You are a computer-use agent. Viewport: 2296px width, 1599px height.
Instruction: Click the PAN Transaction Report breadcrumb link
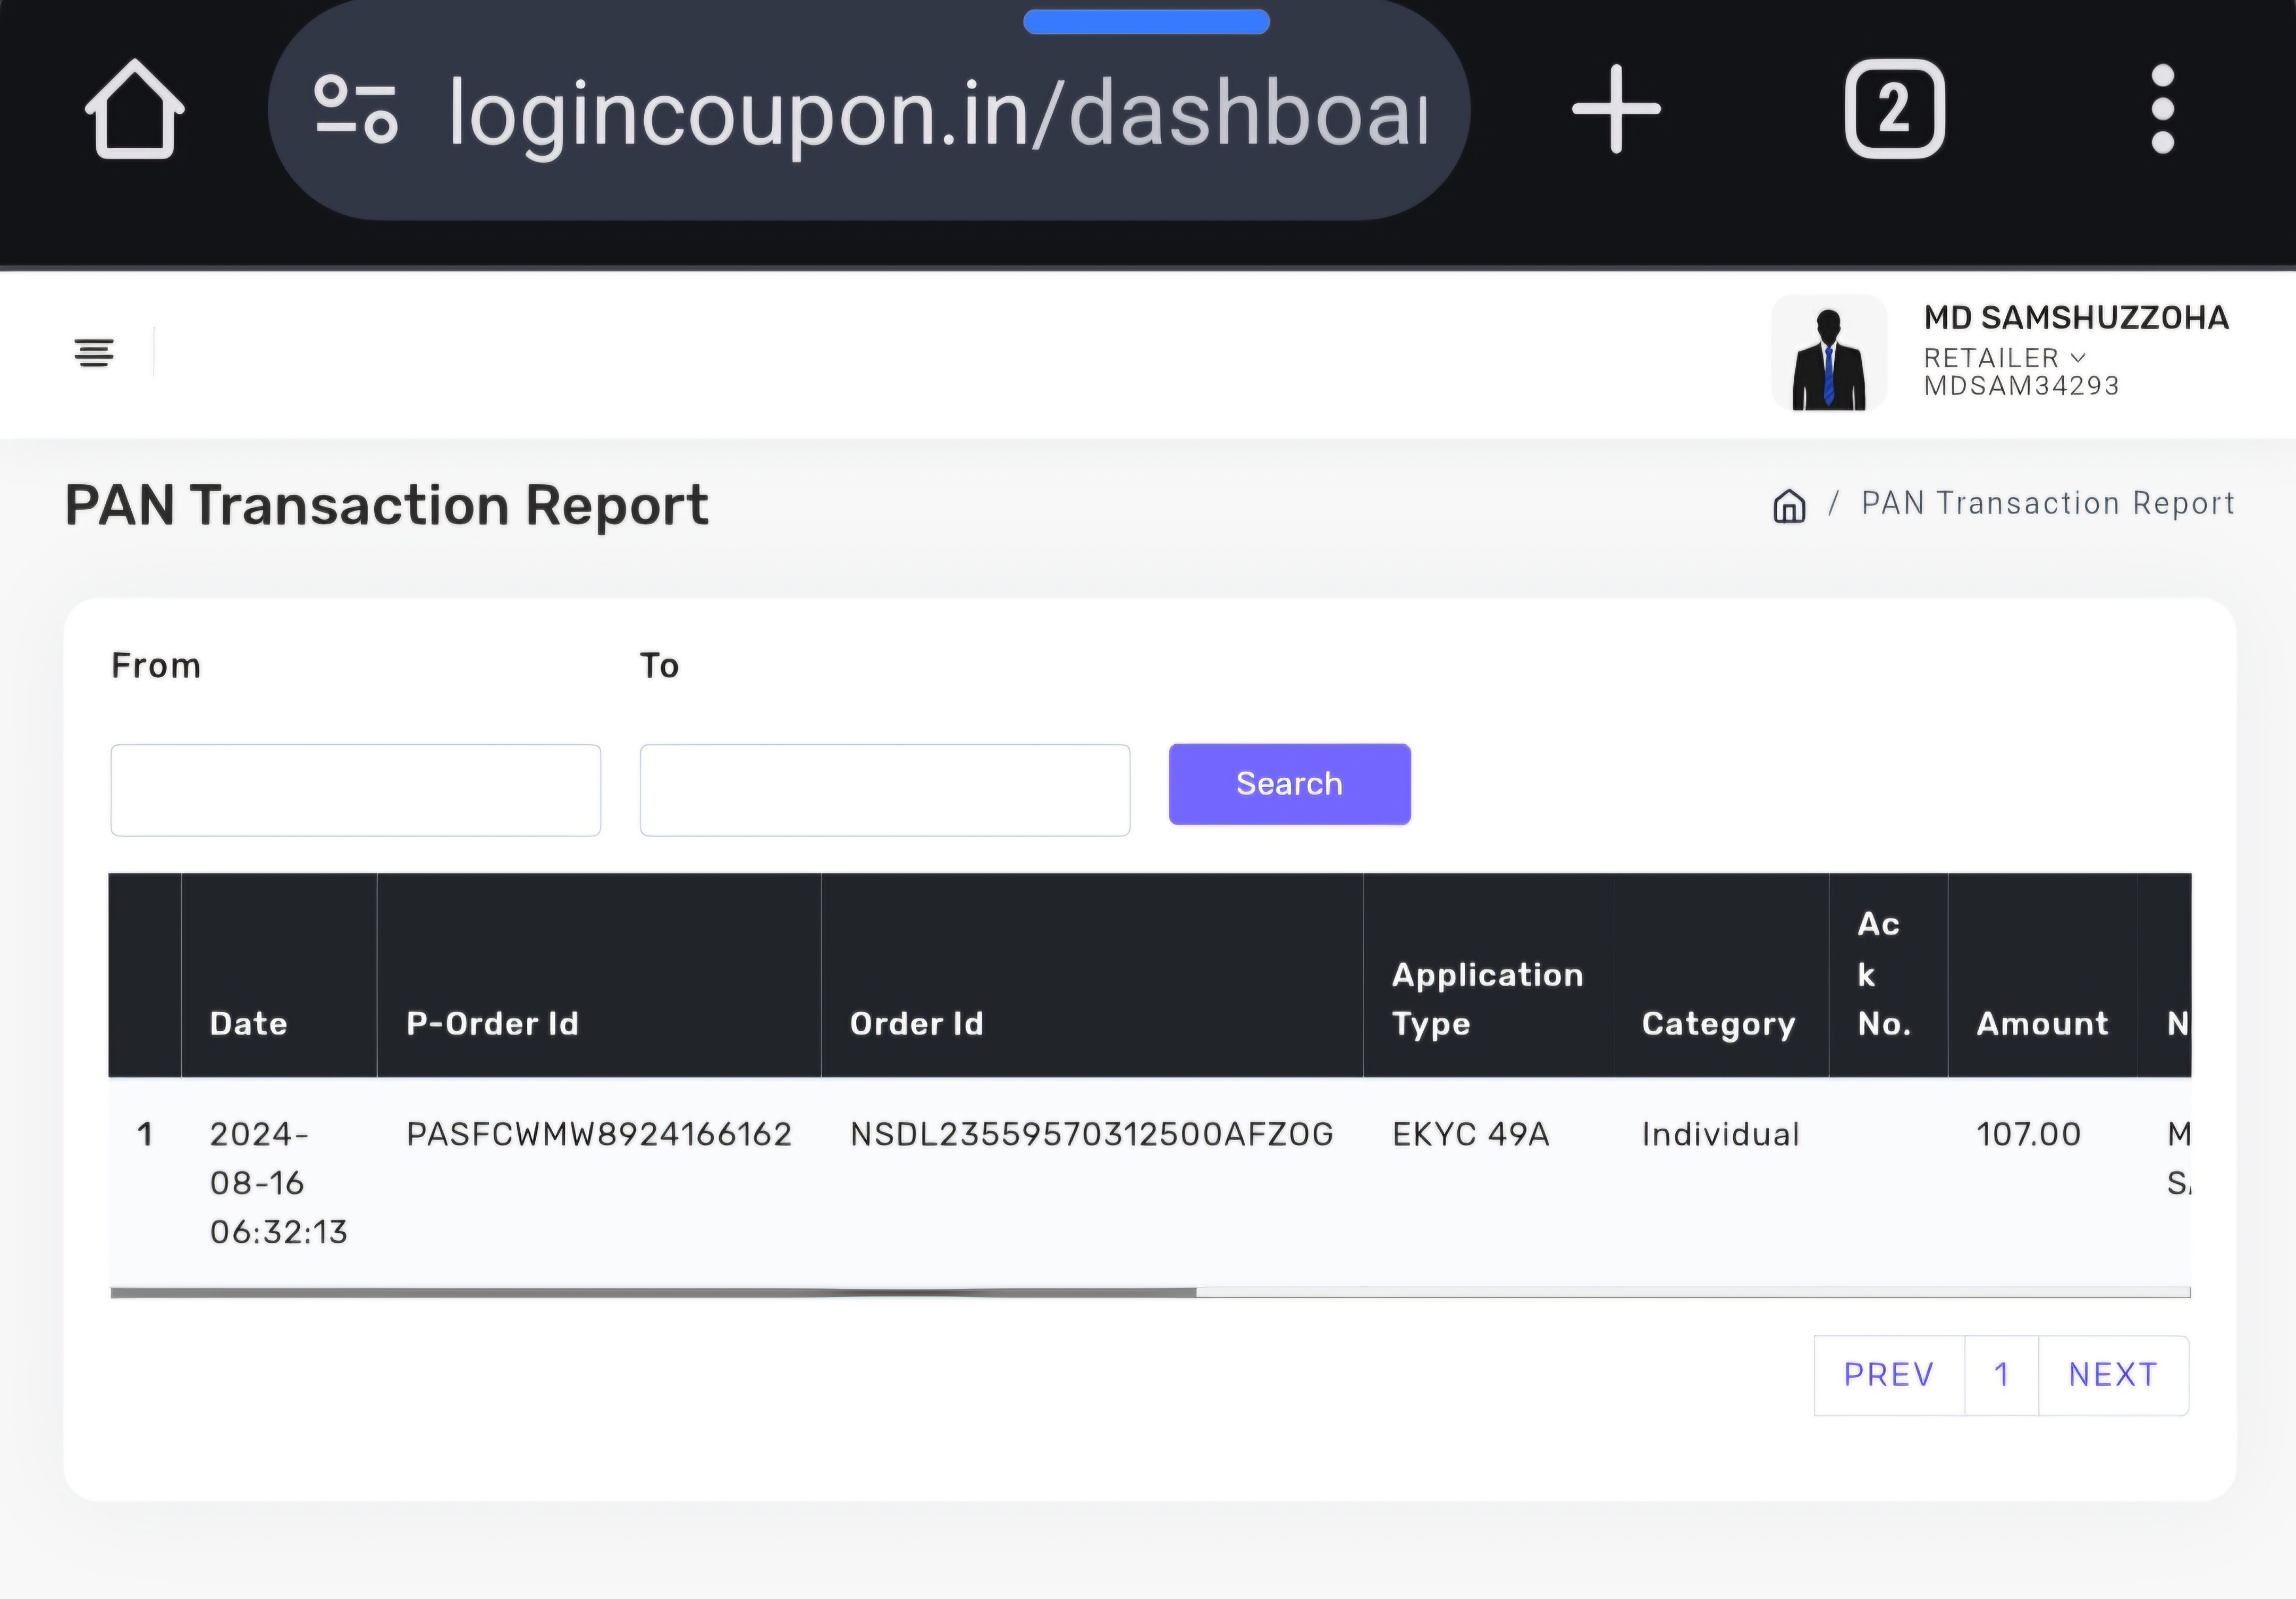coord(2047,503)
